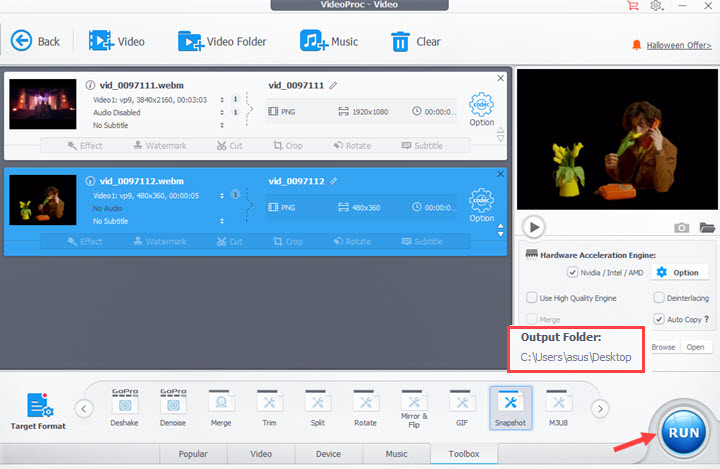Enable Use High Quality Engine
Image resolution: width=720 pixels, height=469 pixels.
click(531, 298)
